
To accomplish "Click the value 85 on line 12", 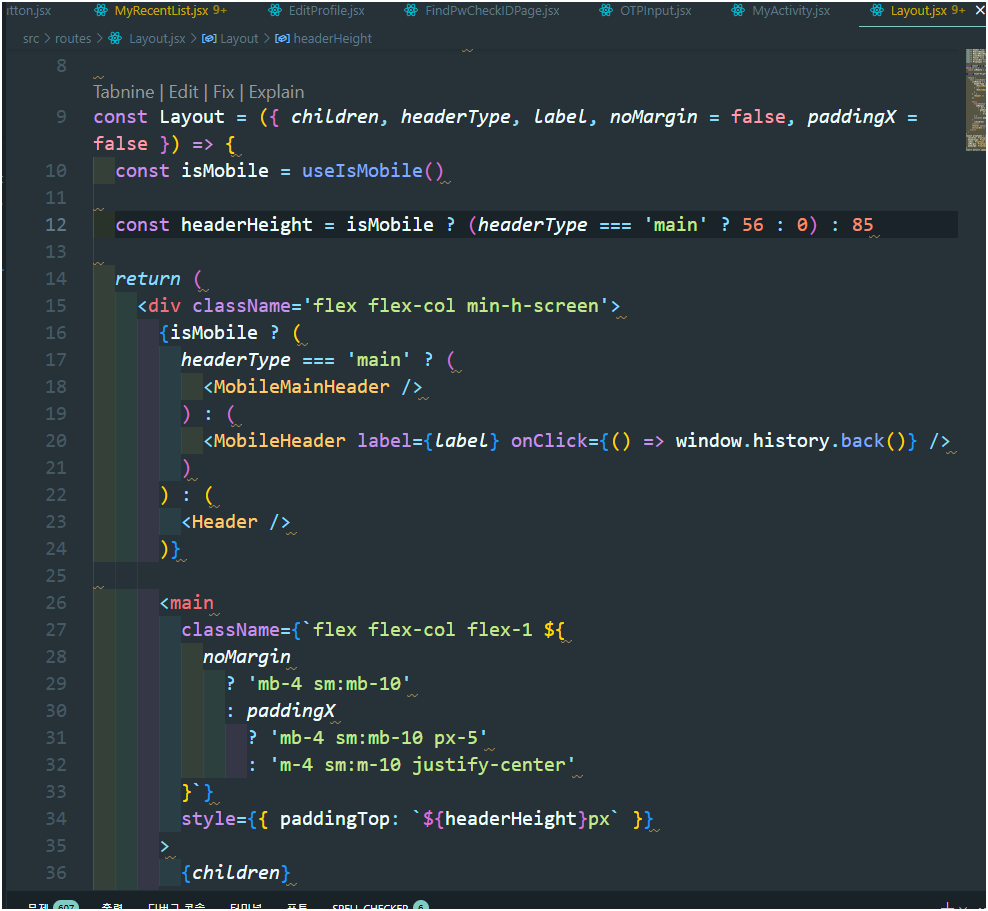I will 863,225.
